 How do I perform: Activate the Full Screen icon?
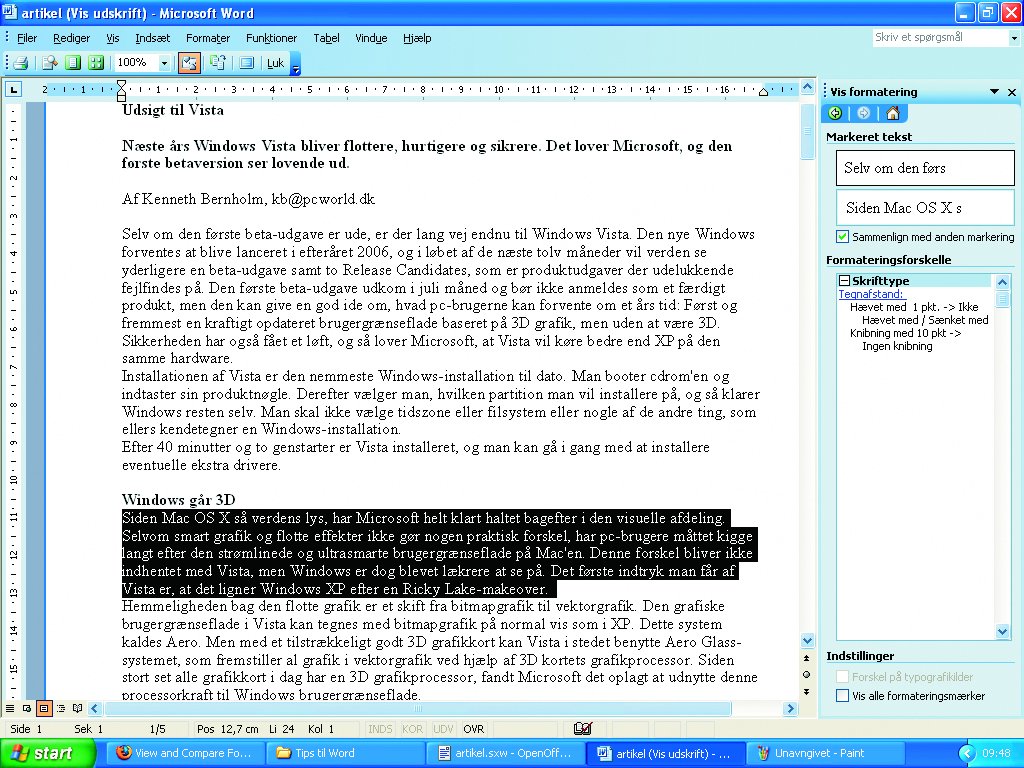(x=246, y=63)
